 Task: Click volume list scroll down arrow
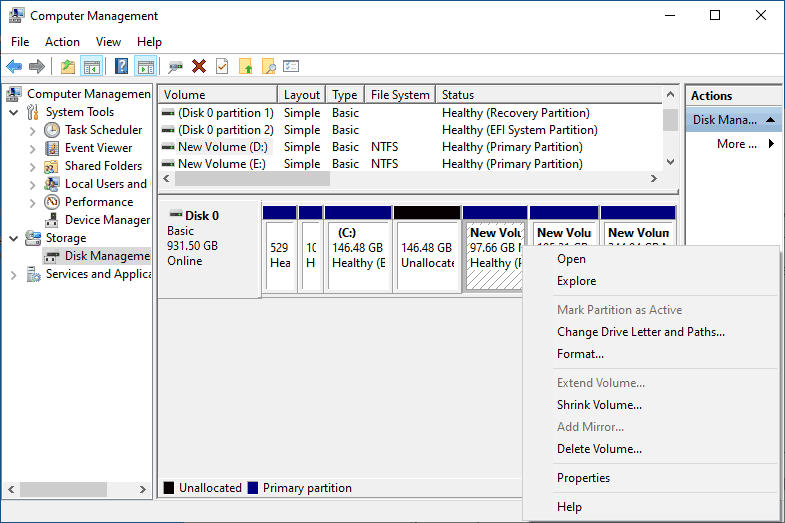670,162
